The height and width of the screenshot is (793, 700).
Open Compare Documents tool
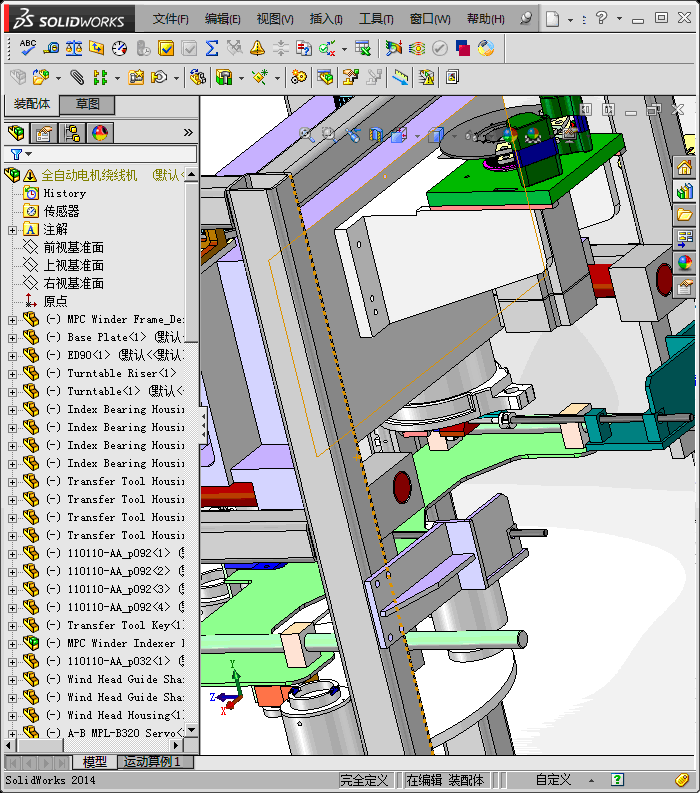point(303,48)
